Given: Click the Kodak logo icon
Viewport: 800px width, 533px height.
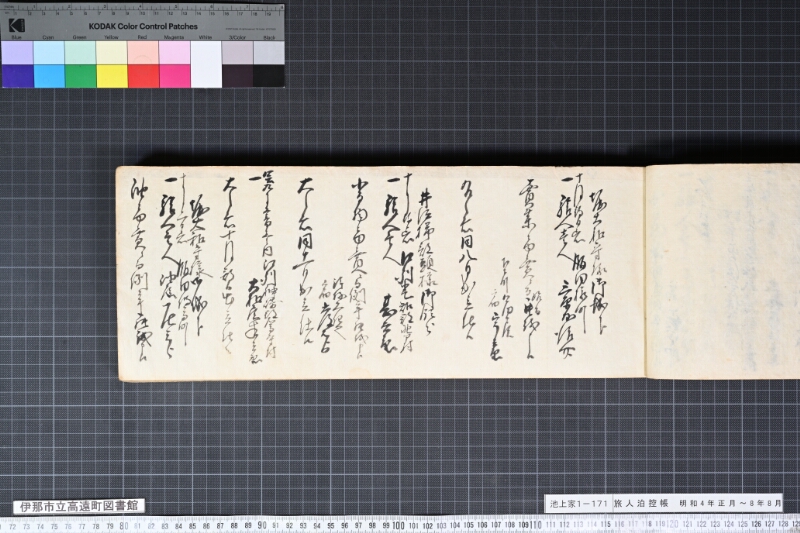Looking at the screenshot, I should (16, 26).
